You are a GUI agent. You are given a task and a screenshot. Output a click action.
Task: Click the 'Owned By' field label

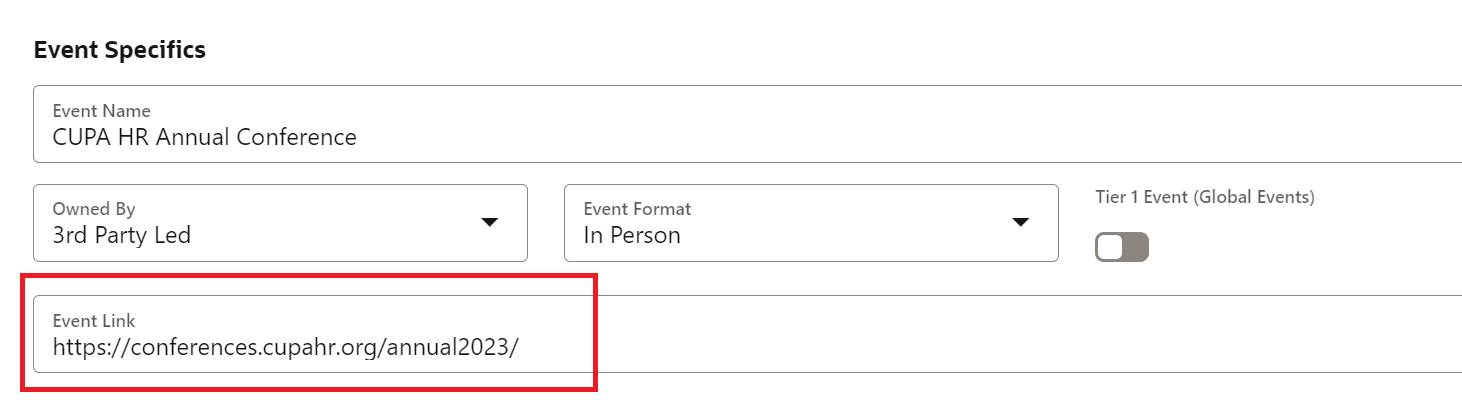(x=93, y=209)
